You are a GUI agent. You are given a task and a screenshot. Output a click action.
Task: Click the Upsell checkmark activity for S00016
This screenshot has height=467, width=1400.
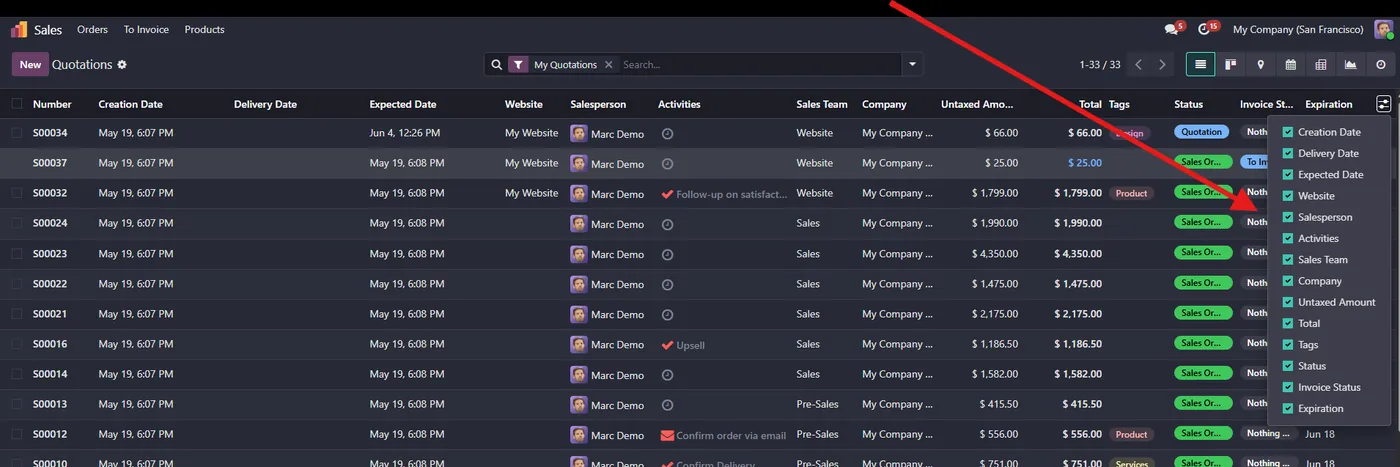pos(667,345)
